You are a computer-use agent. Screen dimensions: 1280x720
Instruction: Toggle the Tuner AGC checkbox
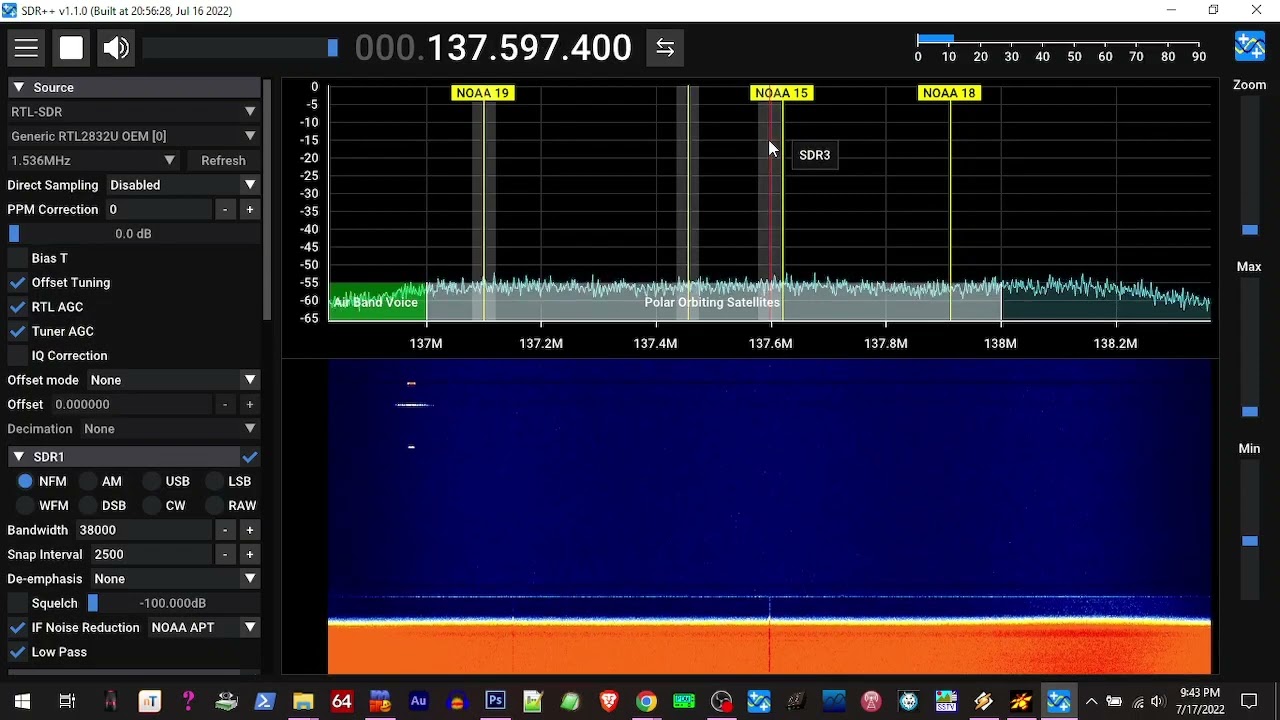[17, 331]
